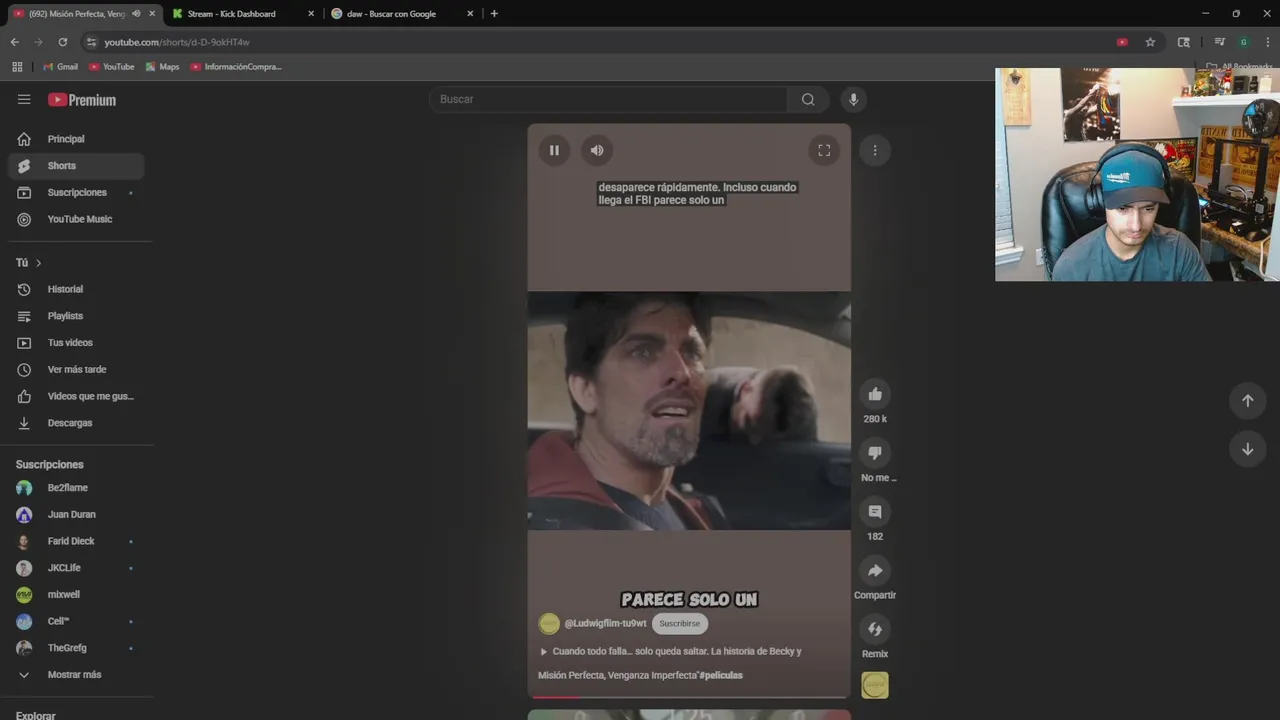Open the Ludwigflim channel avatar
This screenshot has width=1280, height=720.
[x=549, y=624]
